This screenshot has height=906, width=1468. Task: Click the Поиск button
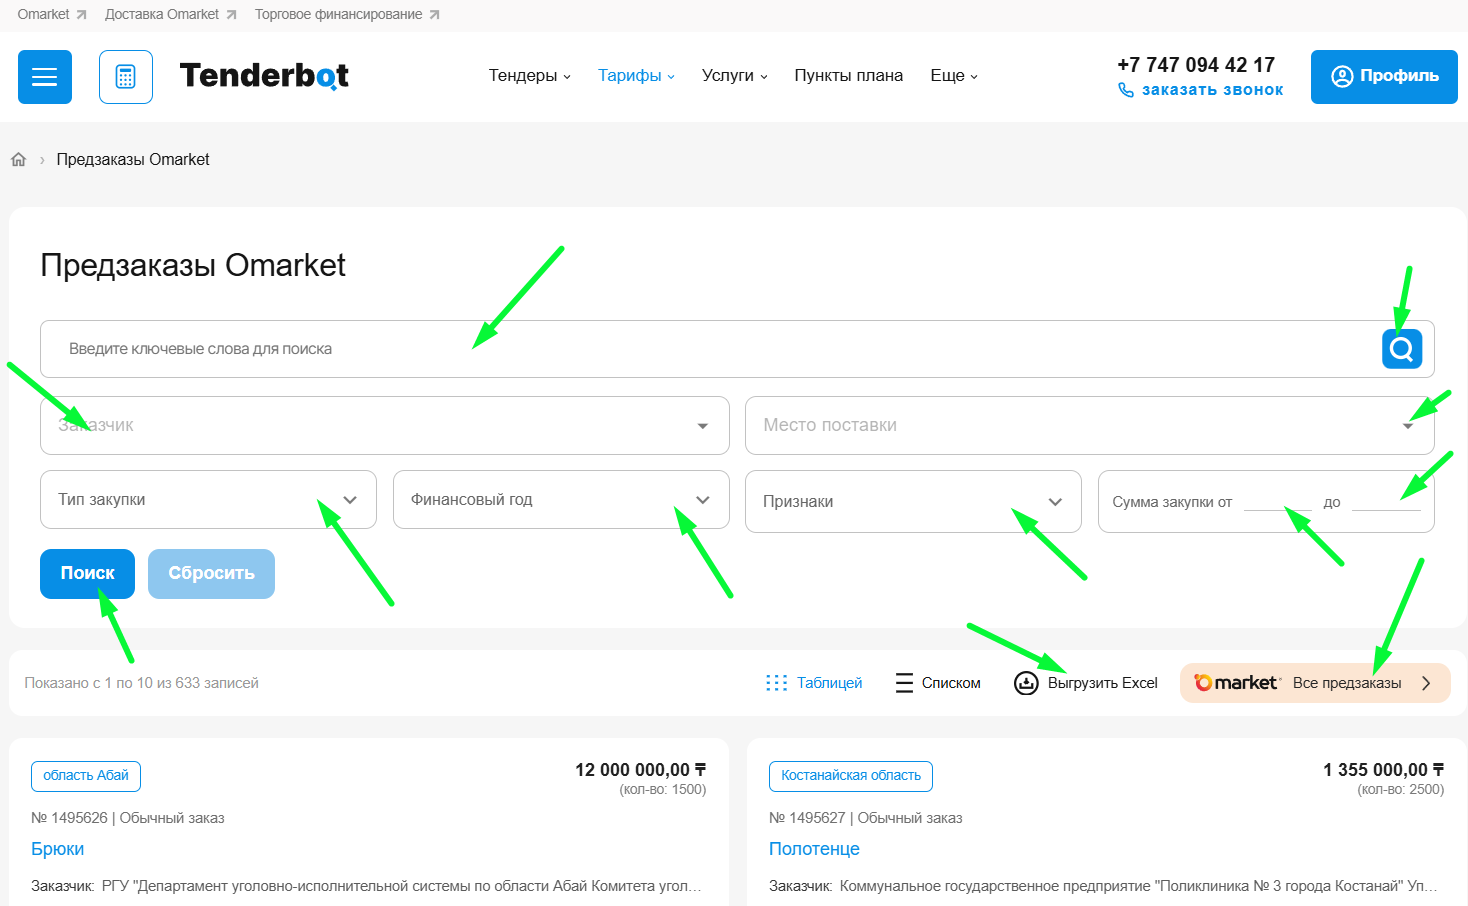pyautogui.click(x=87, y=574)
